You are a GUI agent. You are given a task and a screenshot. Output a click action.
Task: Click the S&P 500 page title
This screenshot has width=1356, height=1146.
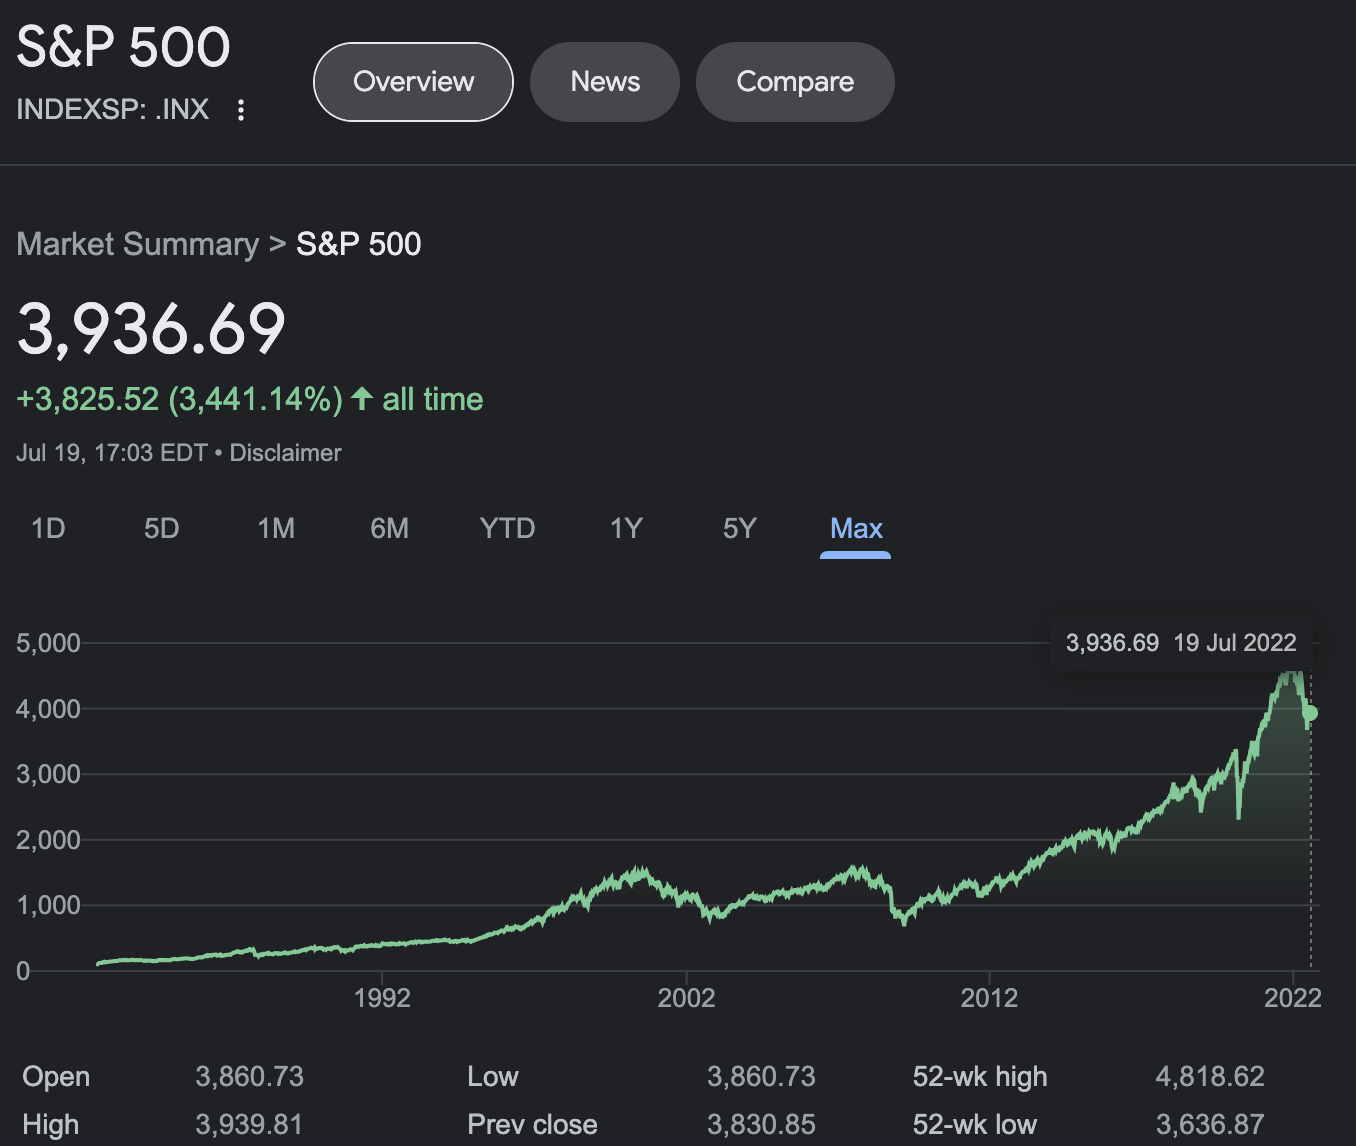124,47
